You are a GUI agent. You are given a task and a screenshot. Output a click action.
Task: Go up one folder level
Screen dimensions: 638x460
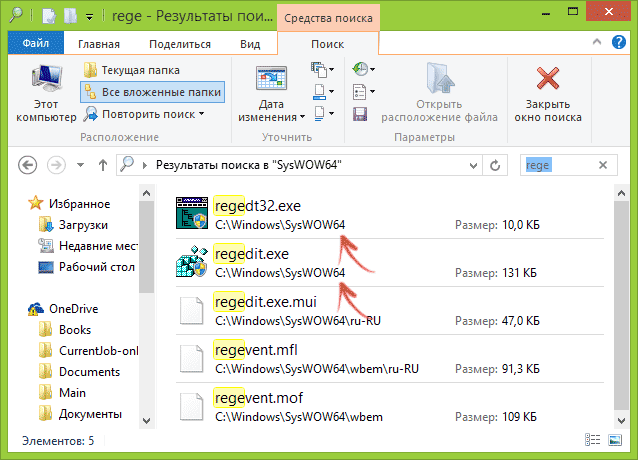(103, 165)
